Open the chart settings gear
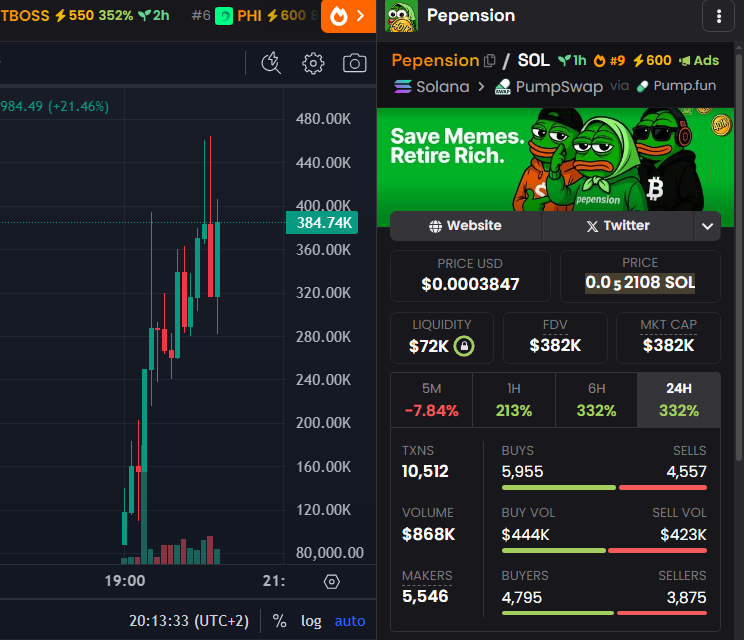The height and width of the screenshot is (640, 744). 313,63
